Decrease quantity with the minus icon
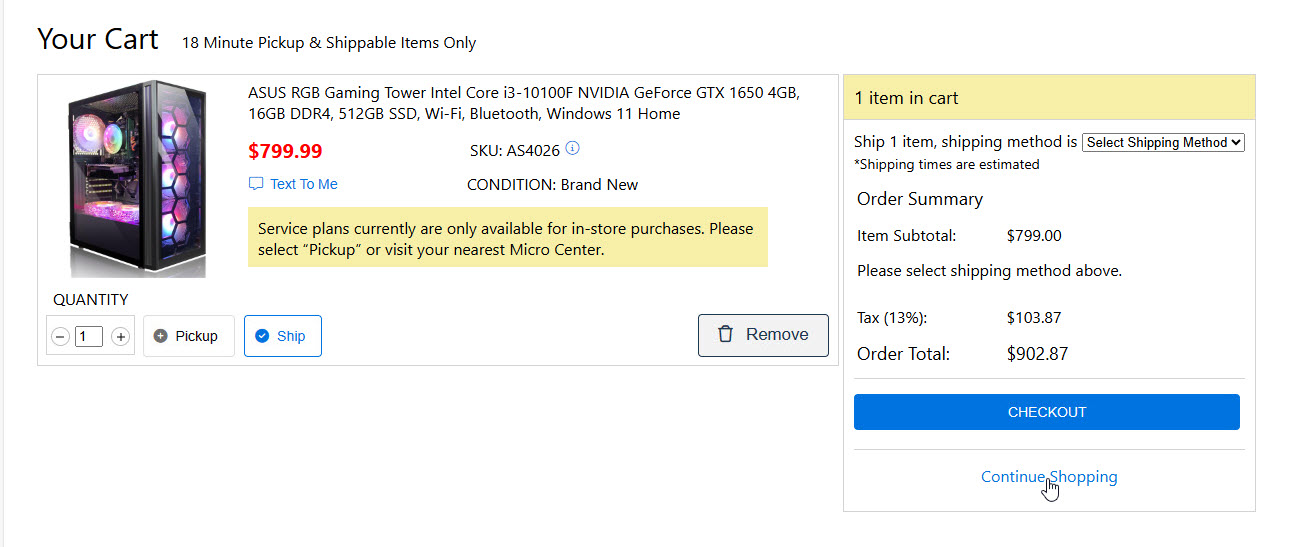Image resolution: width=1297 pixels, height=547 pixels. coord(60,337)
